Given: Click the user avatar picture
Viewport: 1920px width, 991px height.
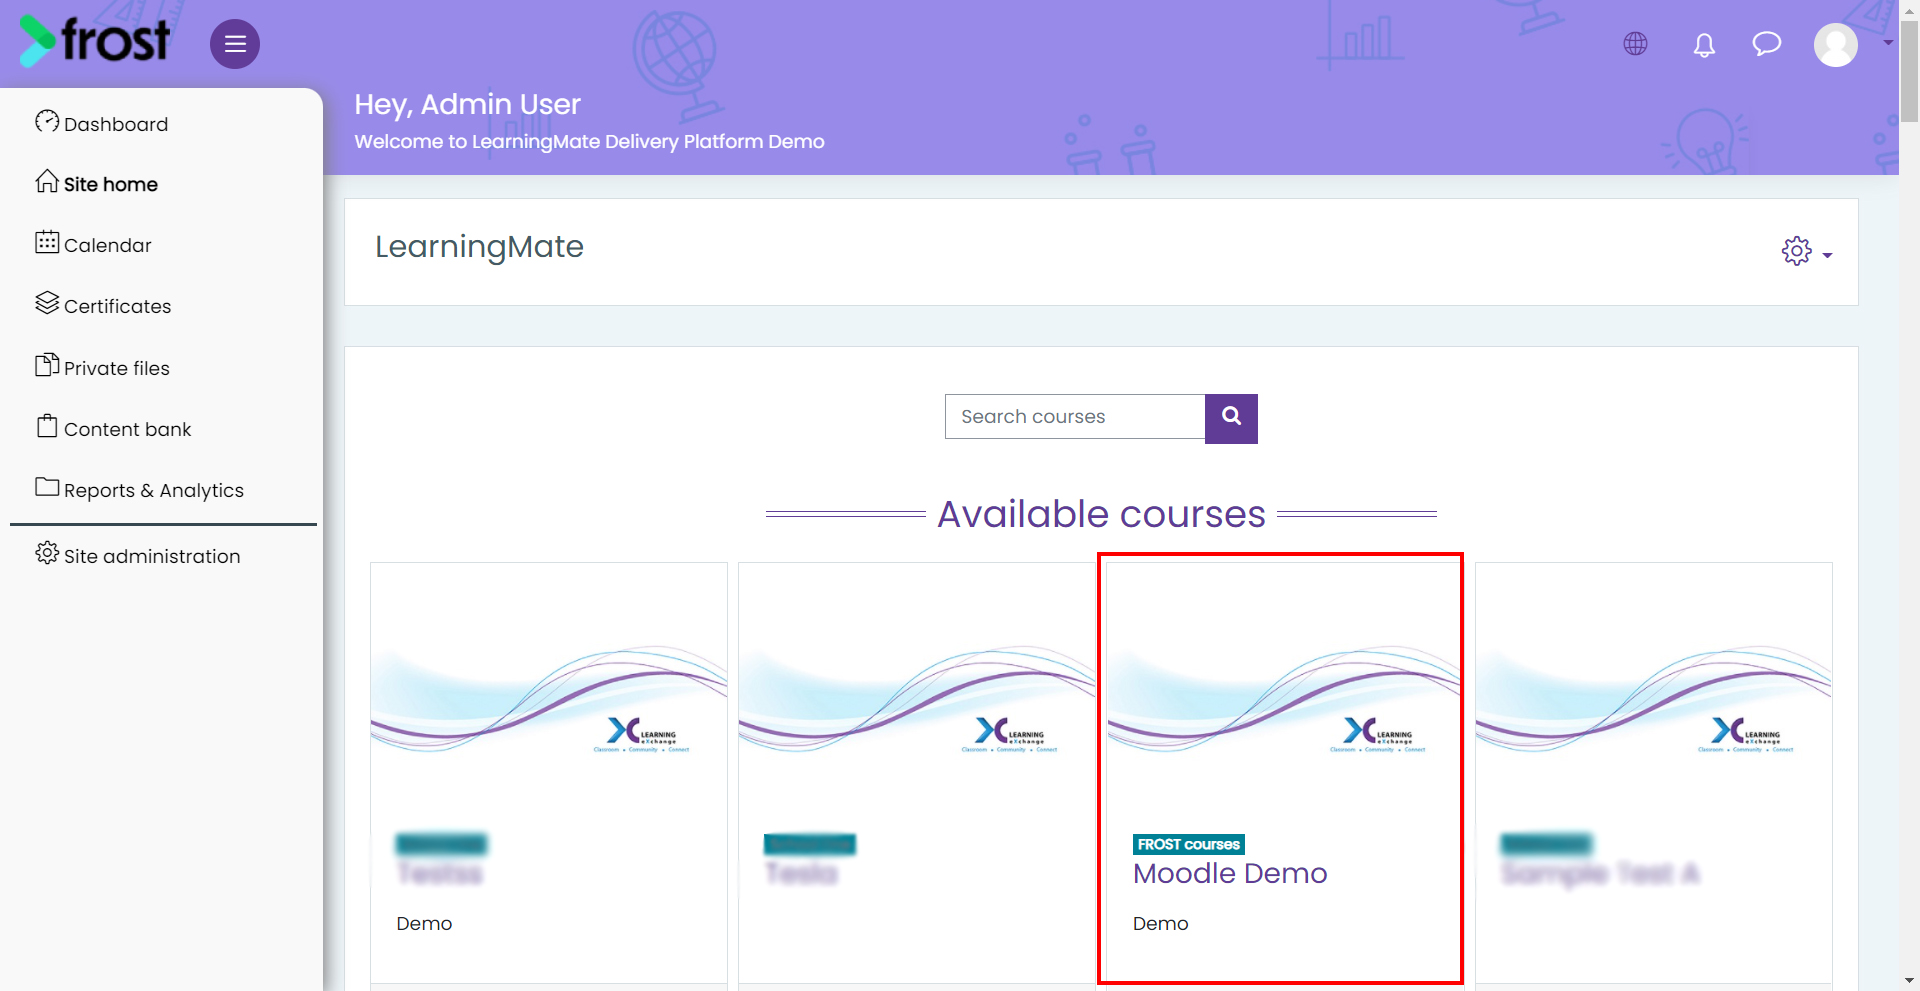Looking at the screenshot, I should point(1836,45).
